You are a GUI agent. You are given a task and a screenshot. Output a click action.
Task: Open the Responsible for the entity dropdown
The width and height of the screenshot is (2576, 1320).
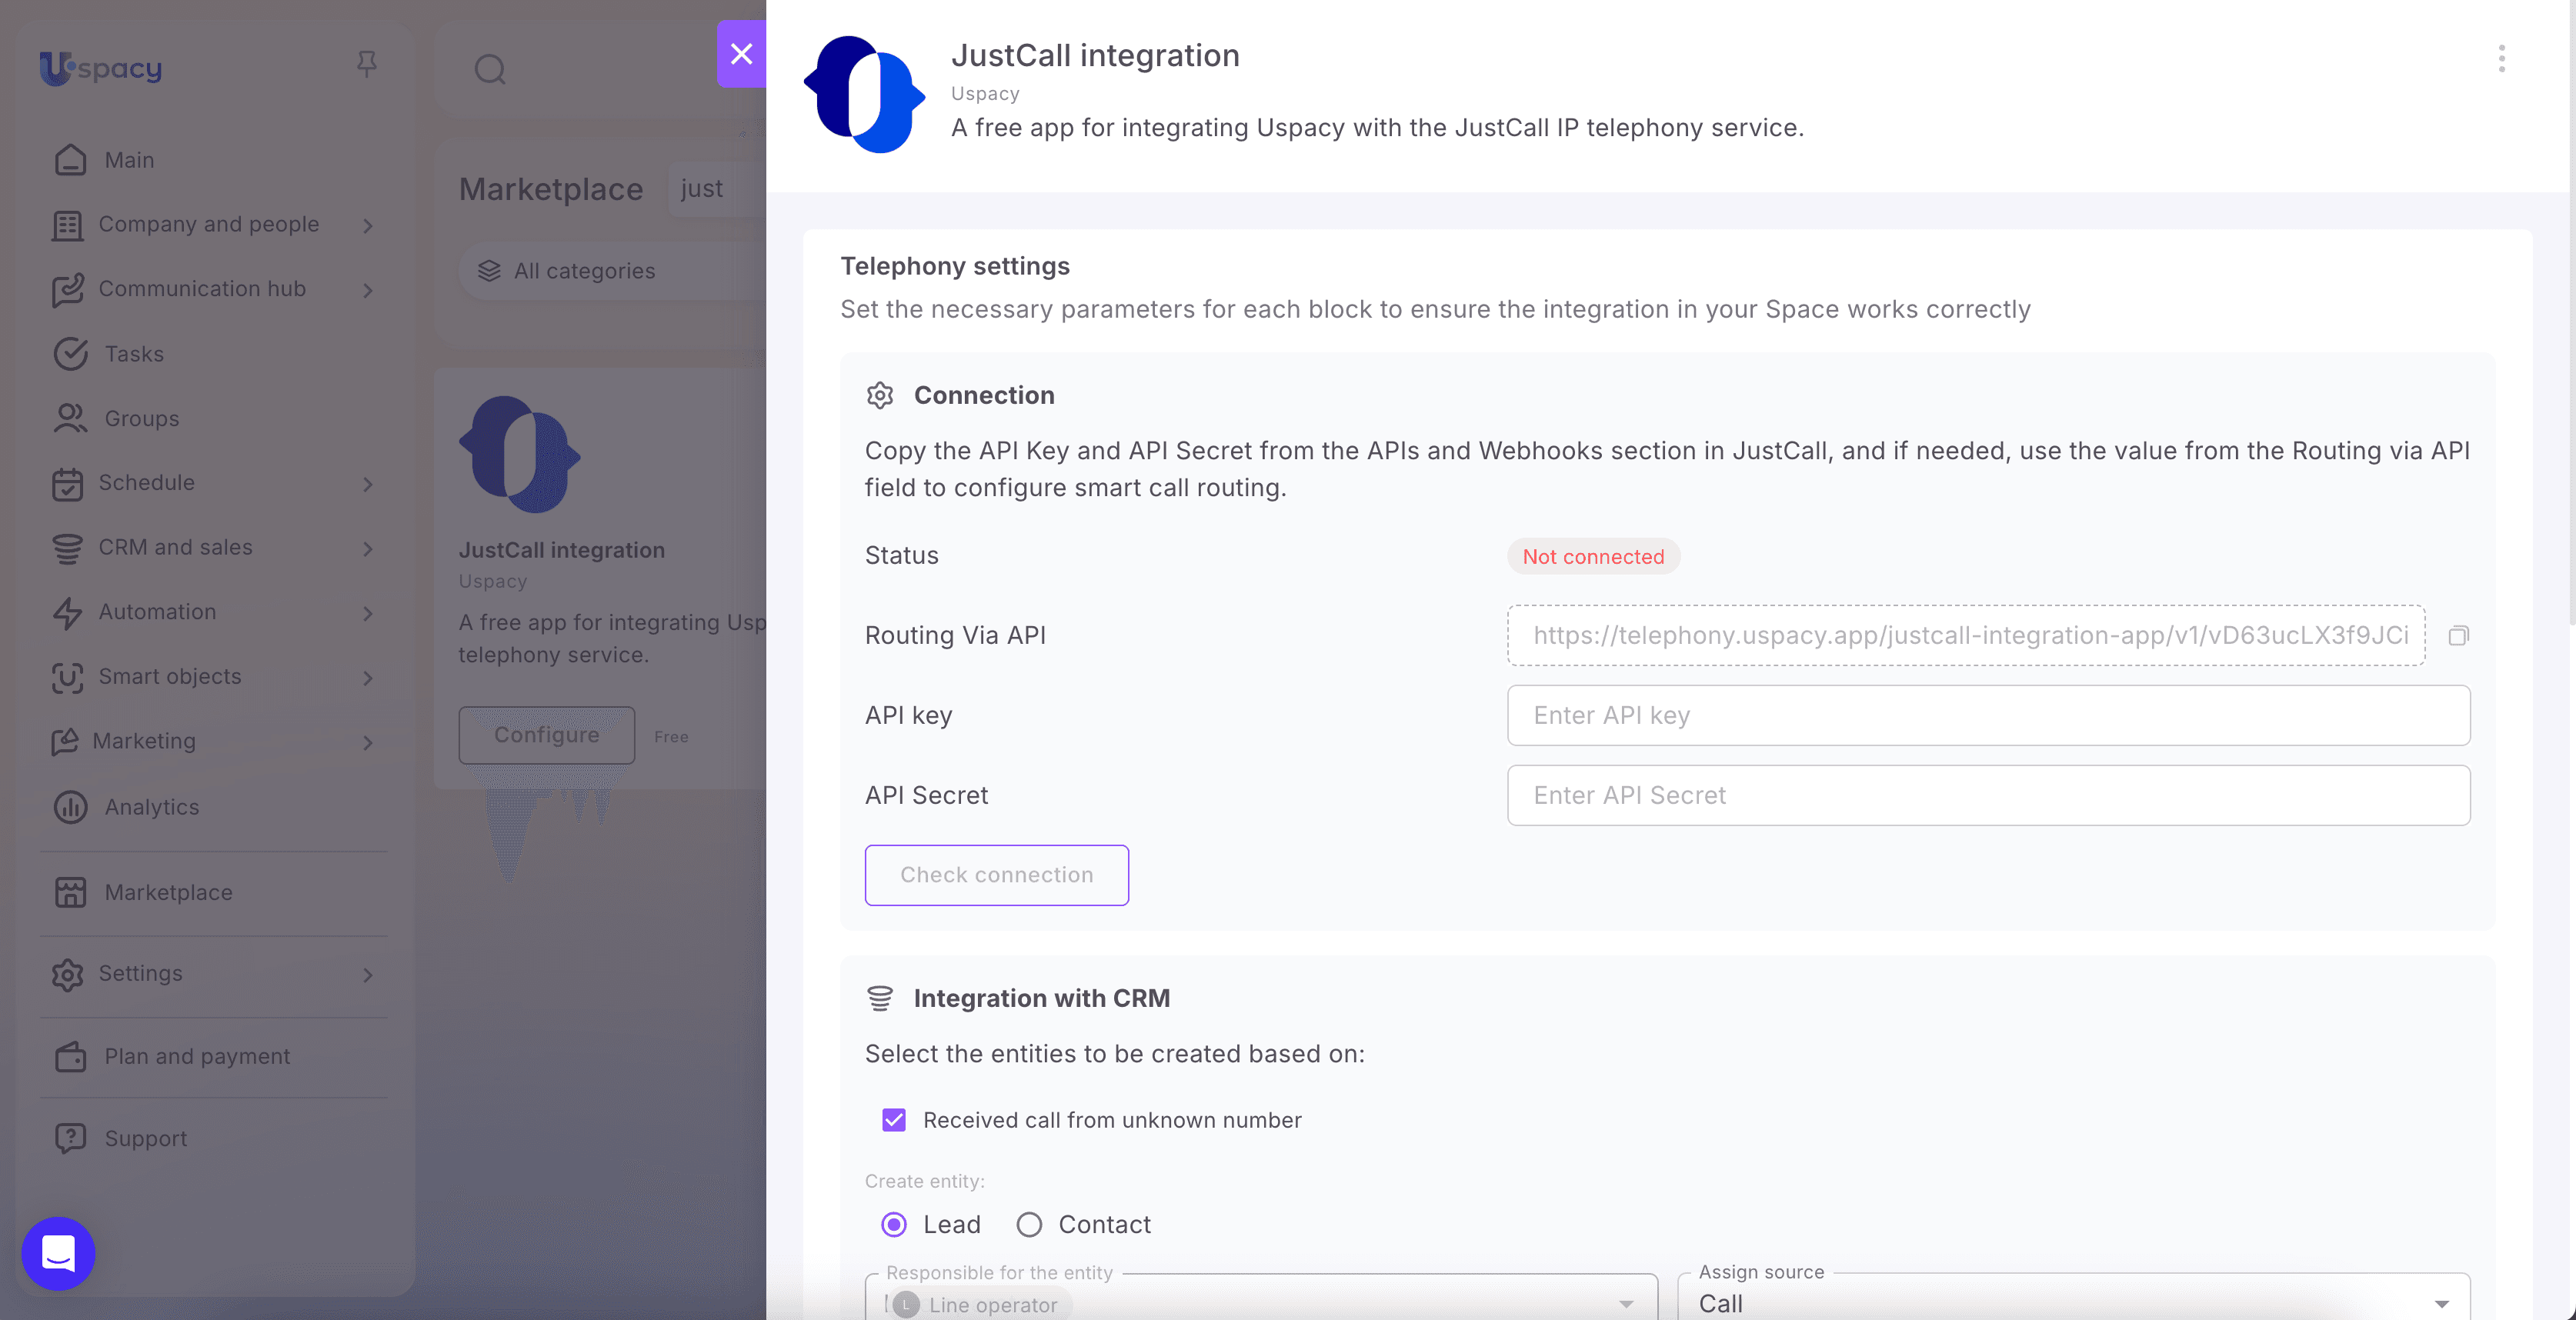[1261, 1298]
